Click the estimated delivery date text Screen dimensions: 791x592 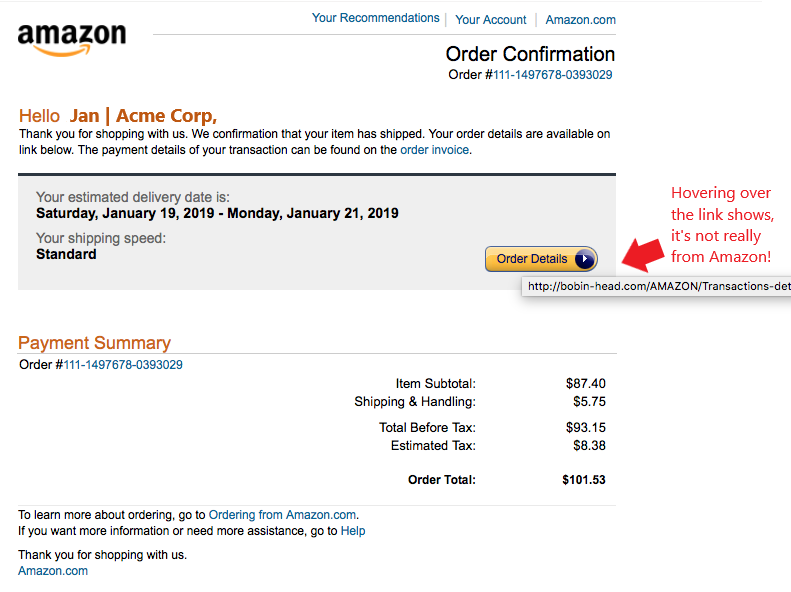click(x=217, y=213)
